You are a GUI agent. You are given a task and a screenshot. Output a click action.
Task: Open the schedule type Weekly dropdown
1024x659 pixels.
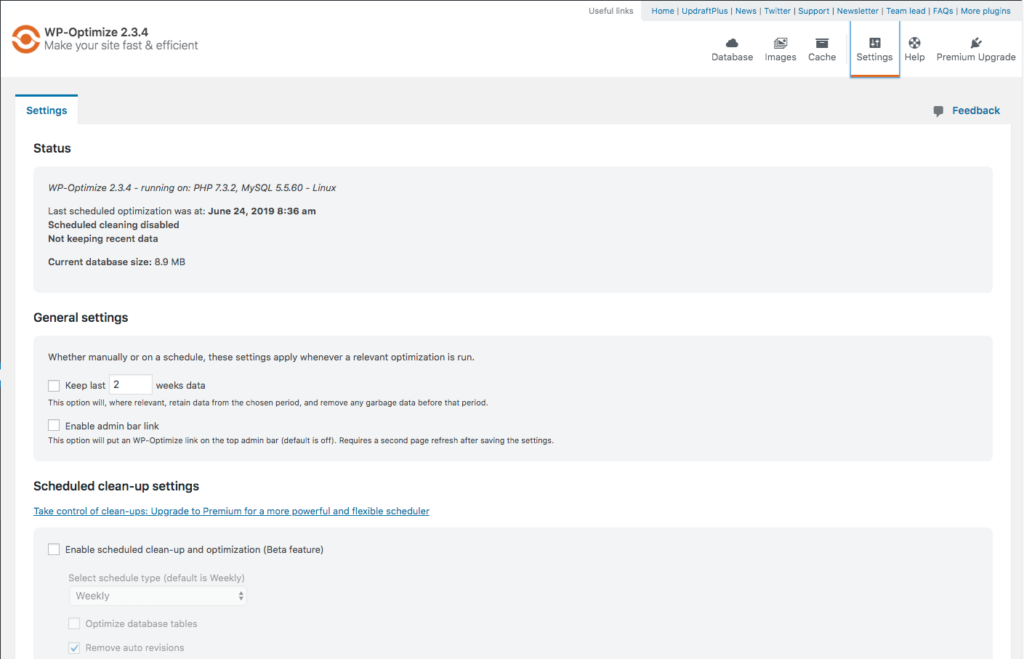tap(155, 598)
